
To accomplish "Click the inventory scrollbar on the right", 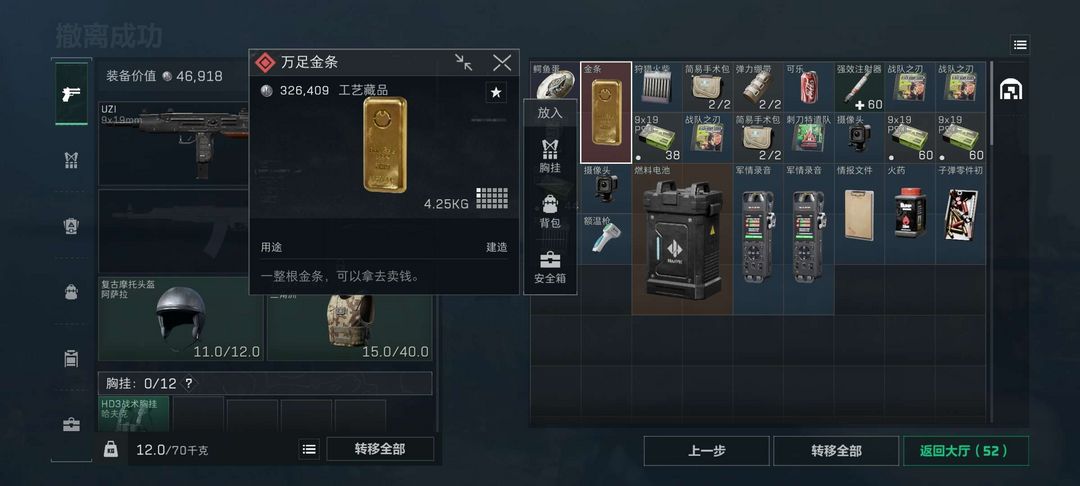I will [x=991, y=103].
